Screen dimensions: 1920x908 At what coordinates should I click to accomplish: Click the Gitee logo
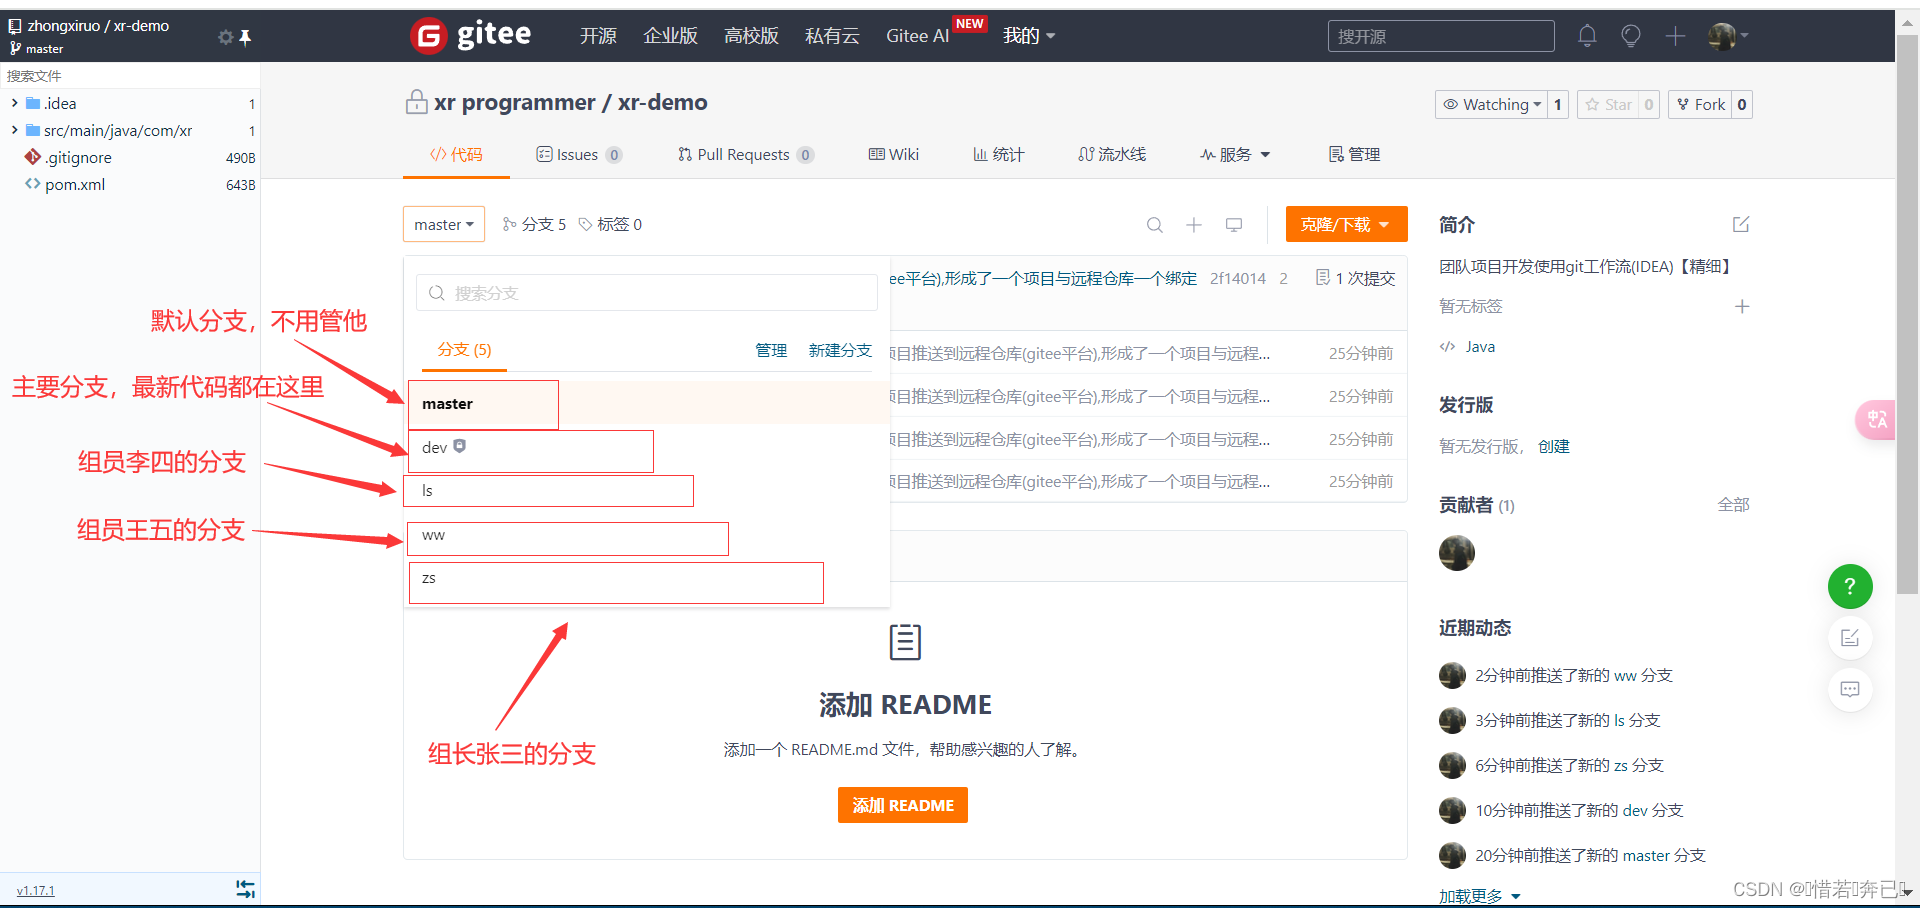(x=470, y=36)
